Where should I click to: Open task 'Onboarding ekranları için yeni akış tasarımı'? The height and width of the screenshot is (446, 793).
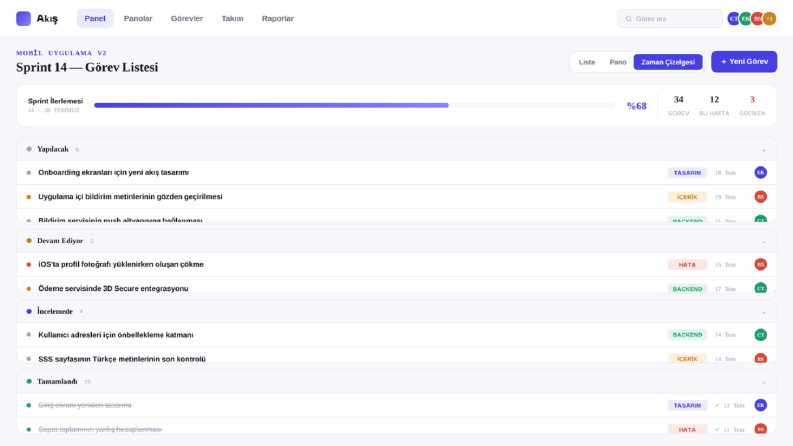point(113,172)
